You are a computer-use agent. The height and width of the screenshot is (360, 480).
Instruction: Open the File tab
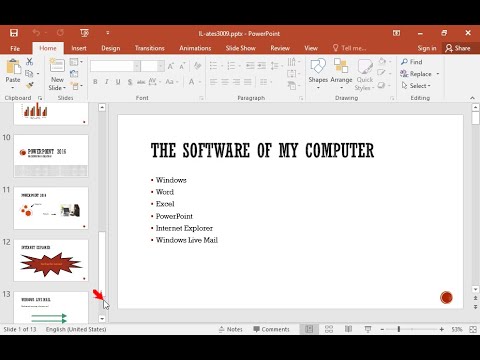pyautogui.click(x=15, y=48)
